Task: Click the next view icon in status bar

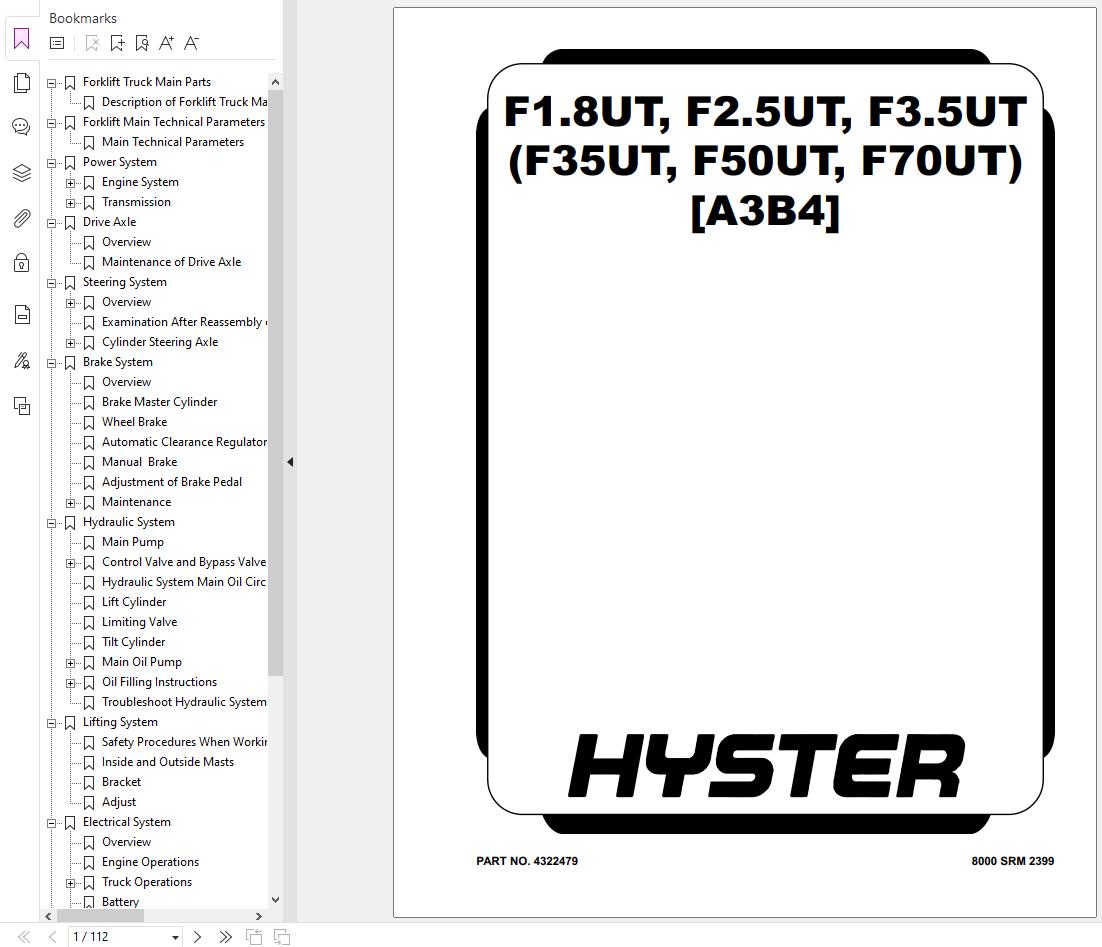Action: tap(282, 936)
